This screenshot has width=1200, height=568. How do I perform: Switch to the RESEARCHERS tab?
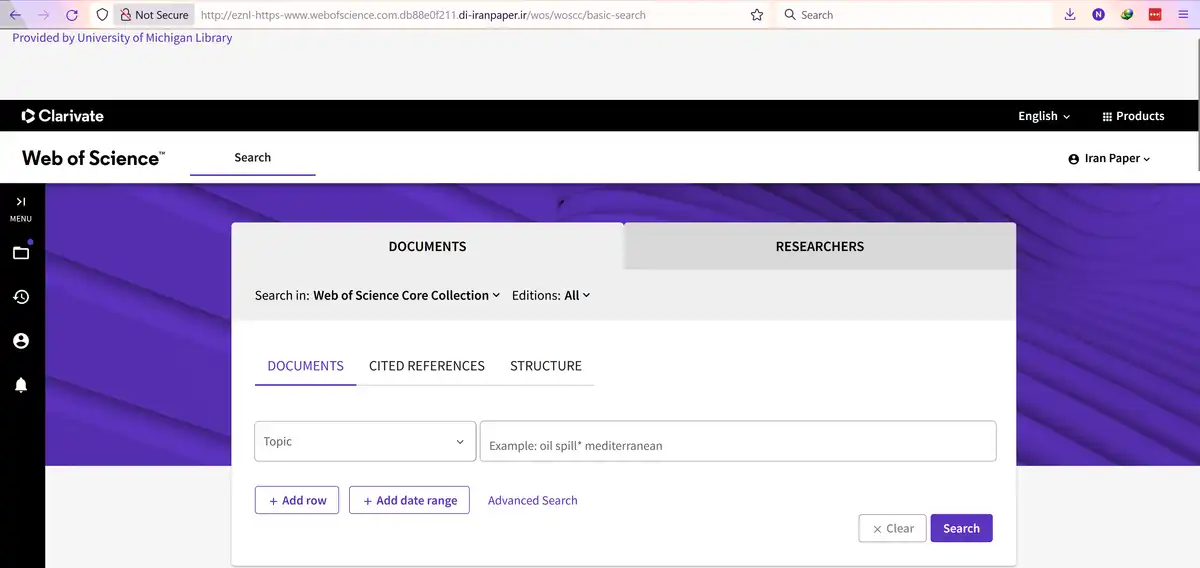point(820,246)
